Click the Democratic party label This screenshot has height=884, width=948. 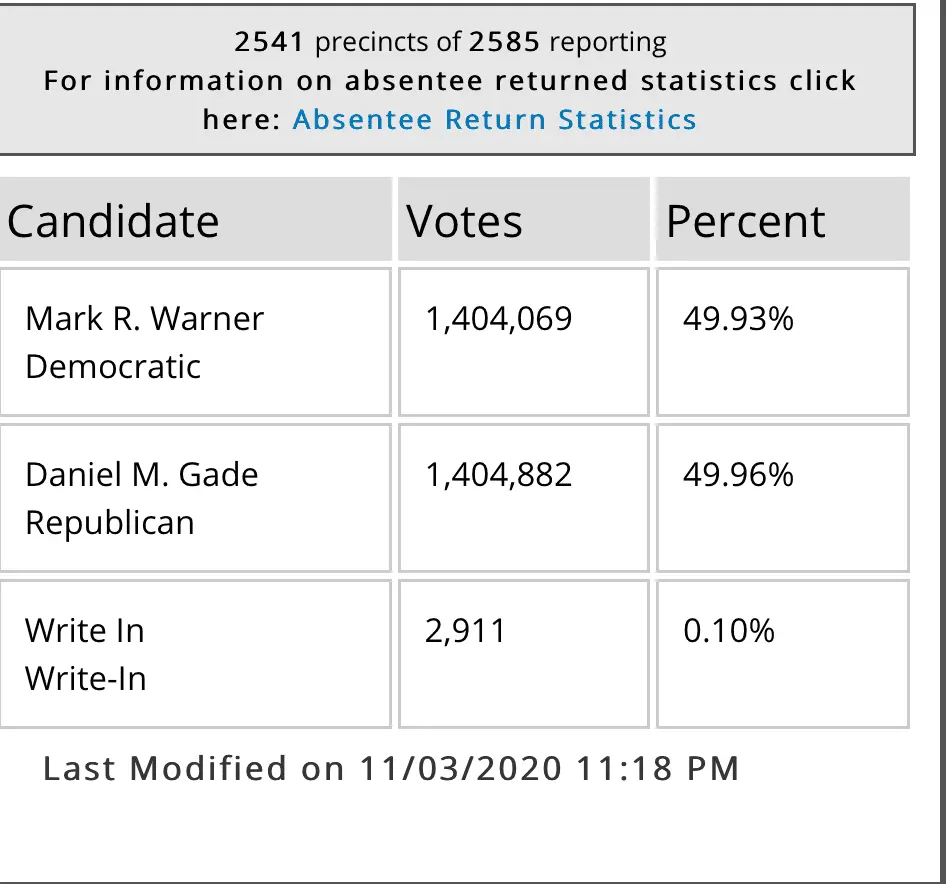113,366
